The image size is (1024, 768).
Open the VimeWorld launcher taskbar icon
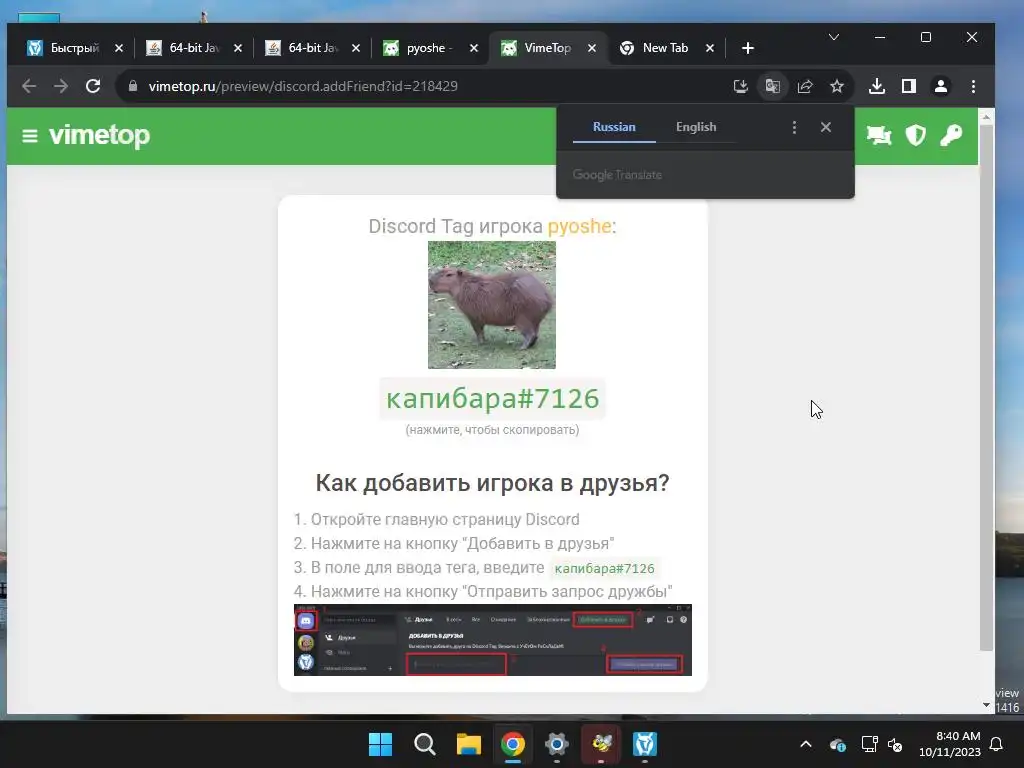(645, 744)
